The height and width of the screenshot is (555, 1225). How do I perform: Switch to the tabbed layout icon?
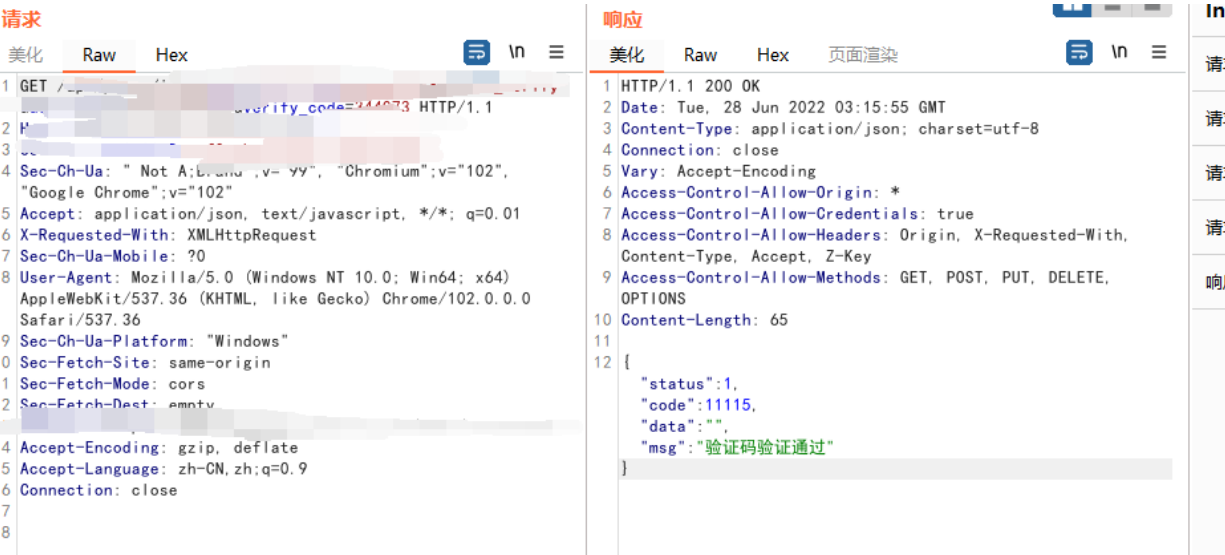coord(1152,7)
